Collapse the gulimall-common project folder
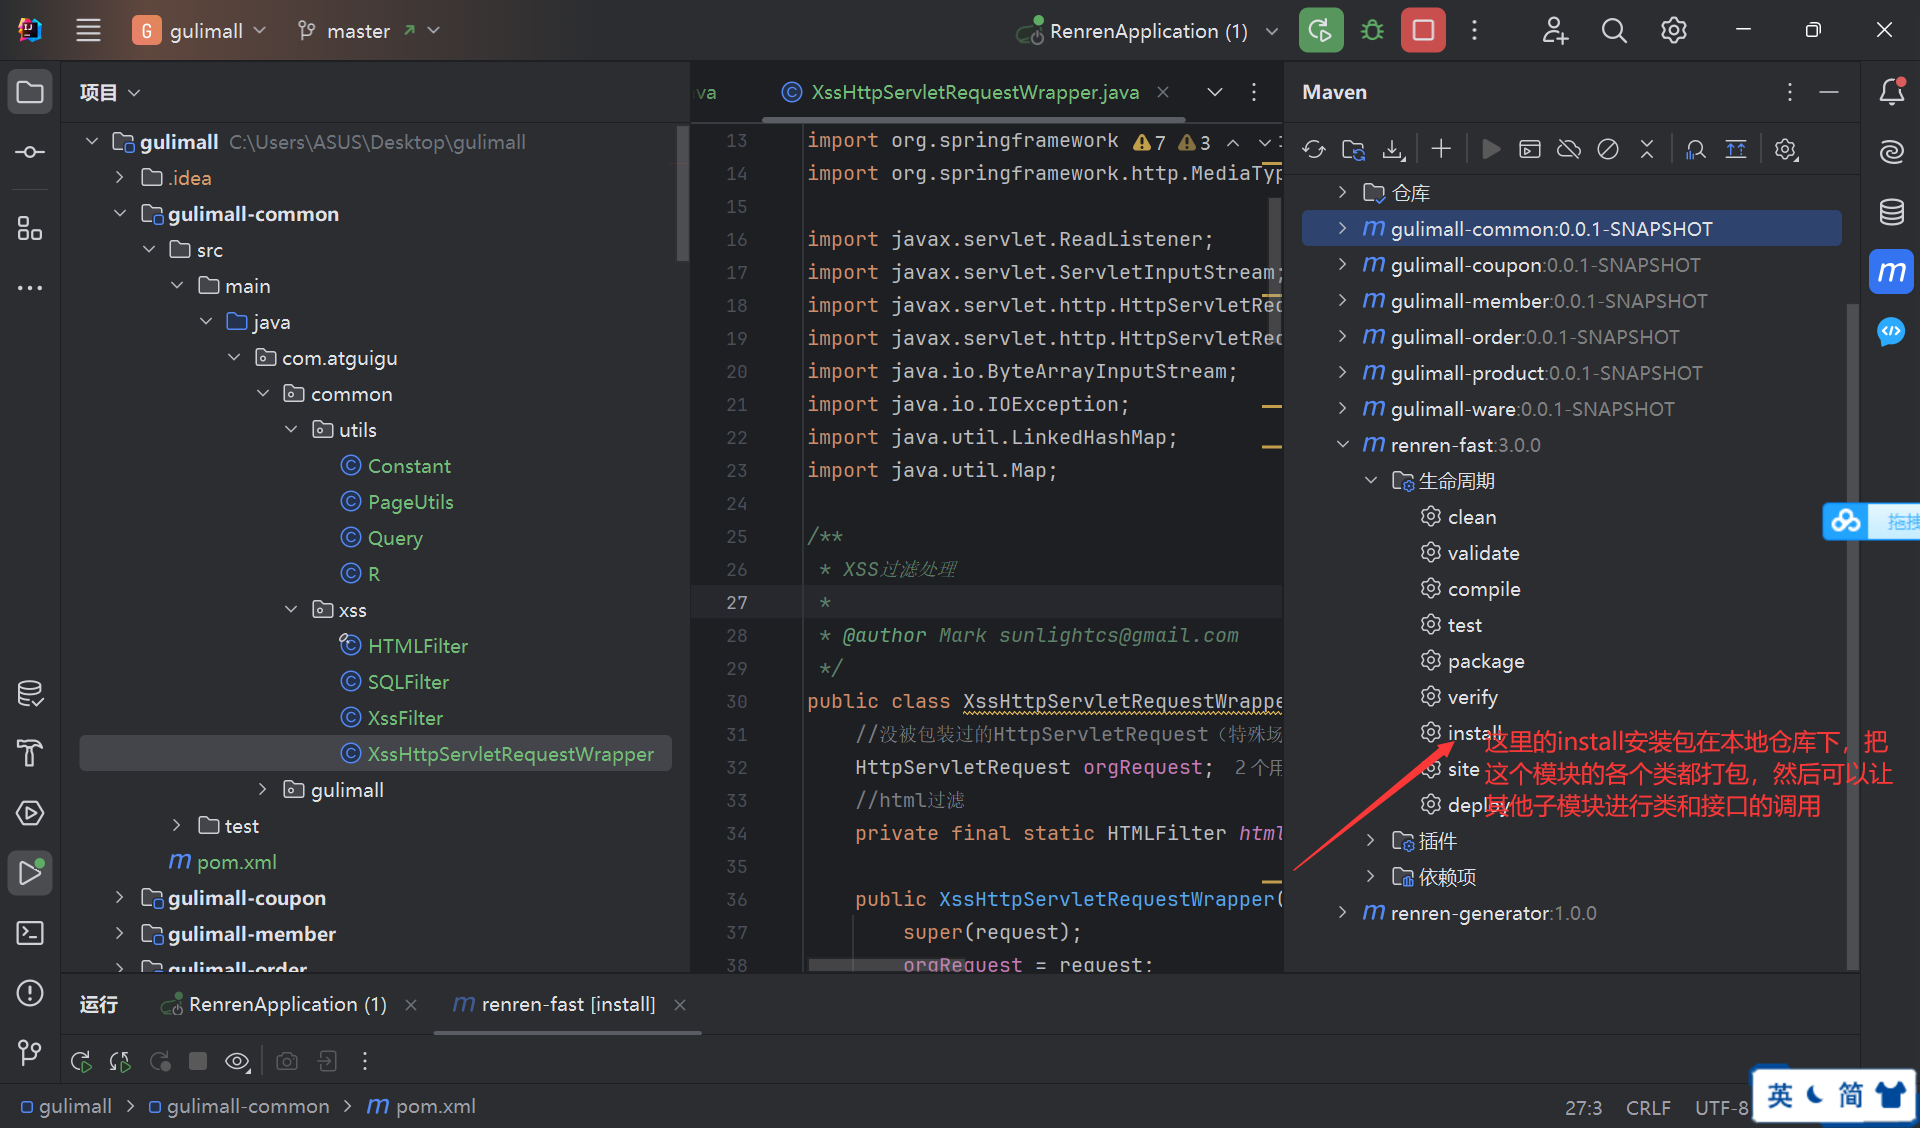The height and width of the screenshot is (1128, 1920). pyautogui.click(x=120, y=214)
